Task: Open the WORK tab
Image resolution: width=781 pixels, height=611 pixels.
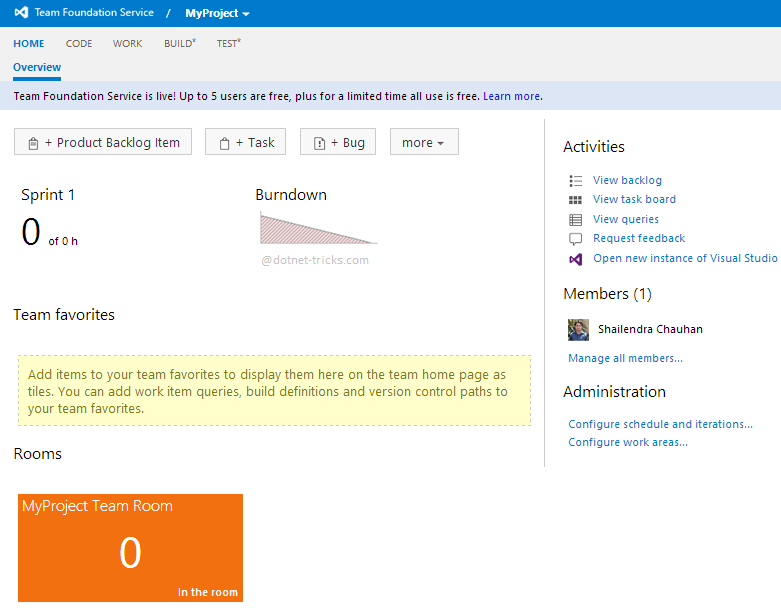Action: [x=127, y=44]
